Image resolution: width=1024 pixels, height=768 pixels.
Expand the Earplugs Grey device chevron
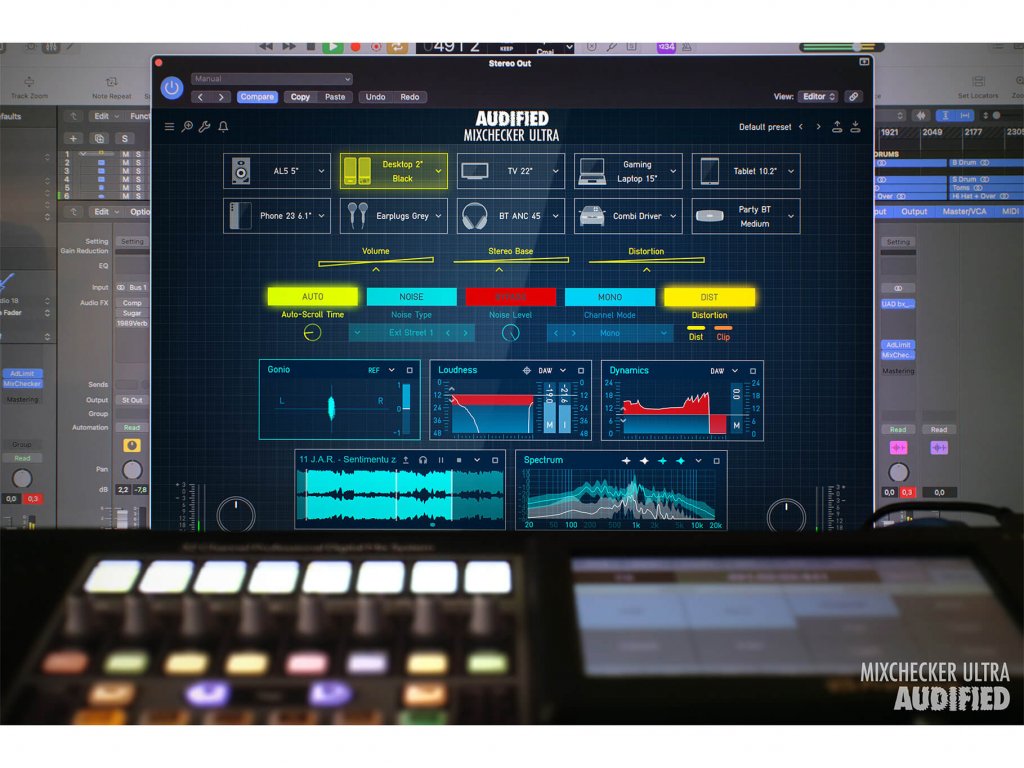coord(438,216)
